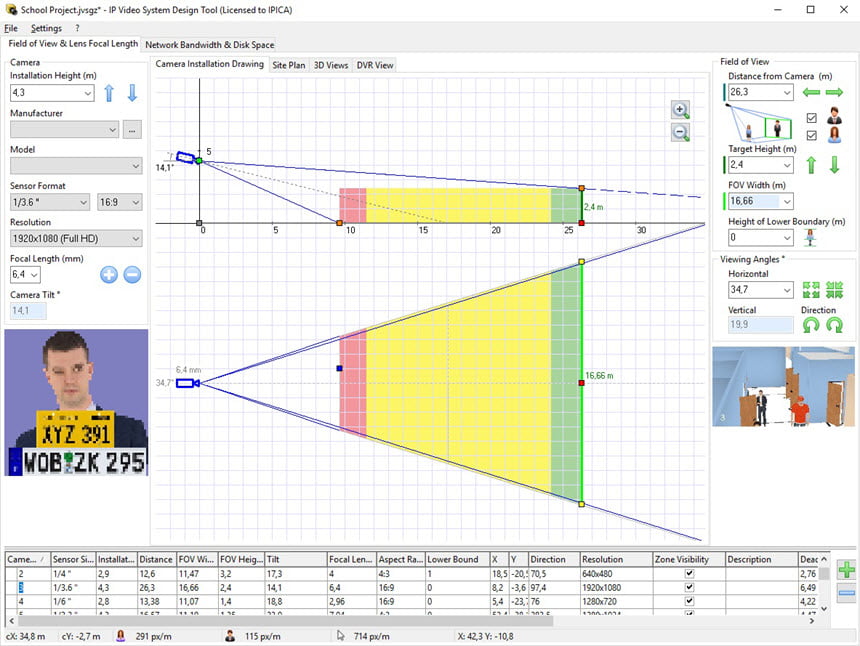Open the FOV Width dropdown

click(x=787, y=201)
